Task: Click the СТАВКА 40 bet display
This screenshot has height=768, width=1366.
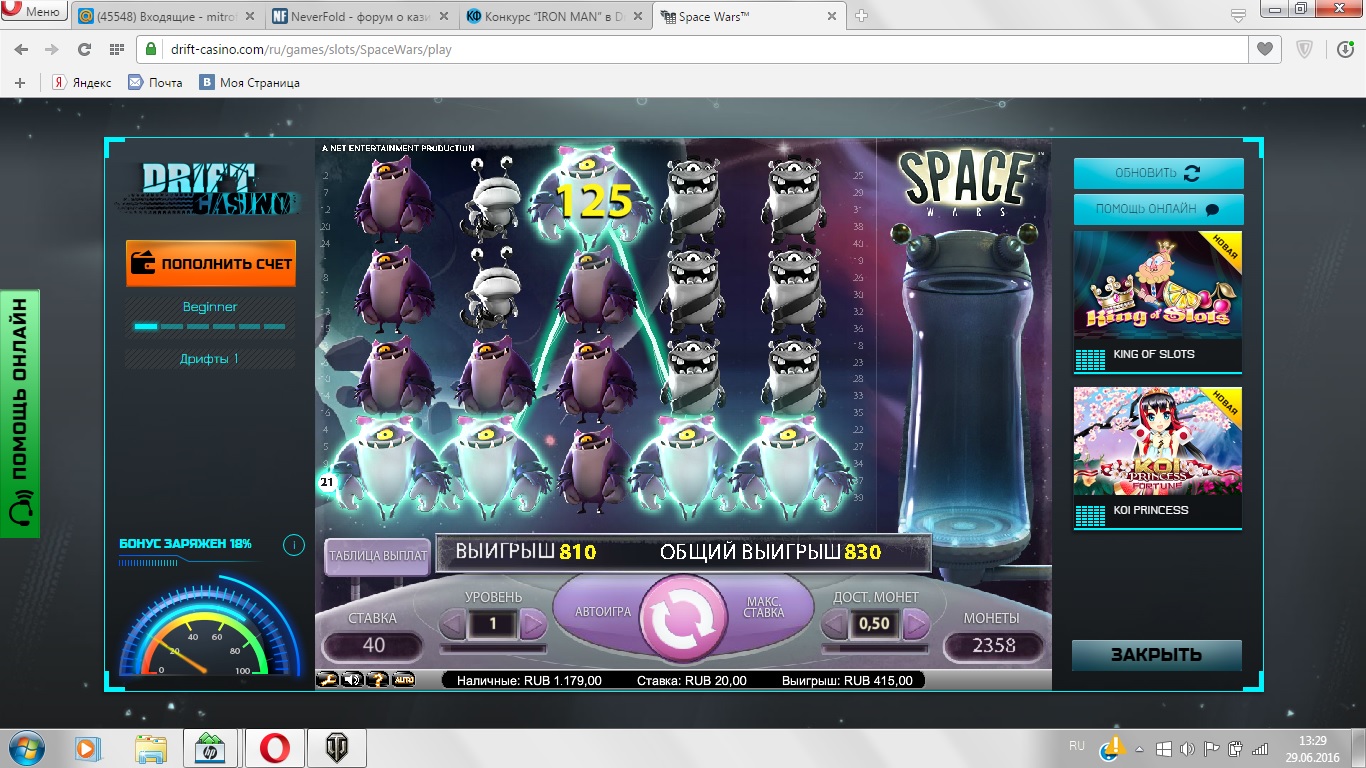Action: point(374,646)
